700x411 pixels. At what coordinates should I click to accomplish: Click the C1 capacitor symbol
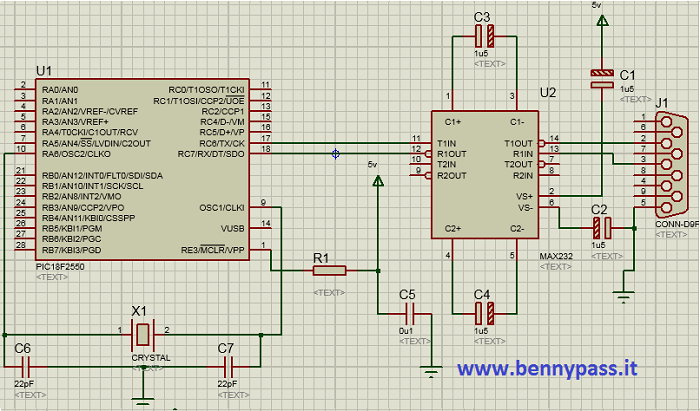601,79
